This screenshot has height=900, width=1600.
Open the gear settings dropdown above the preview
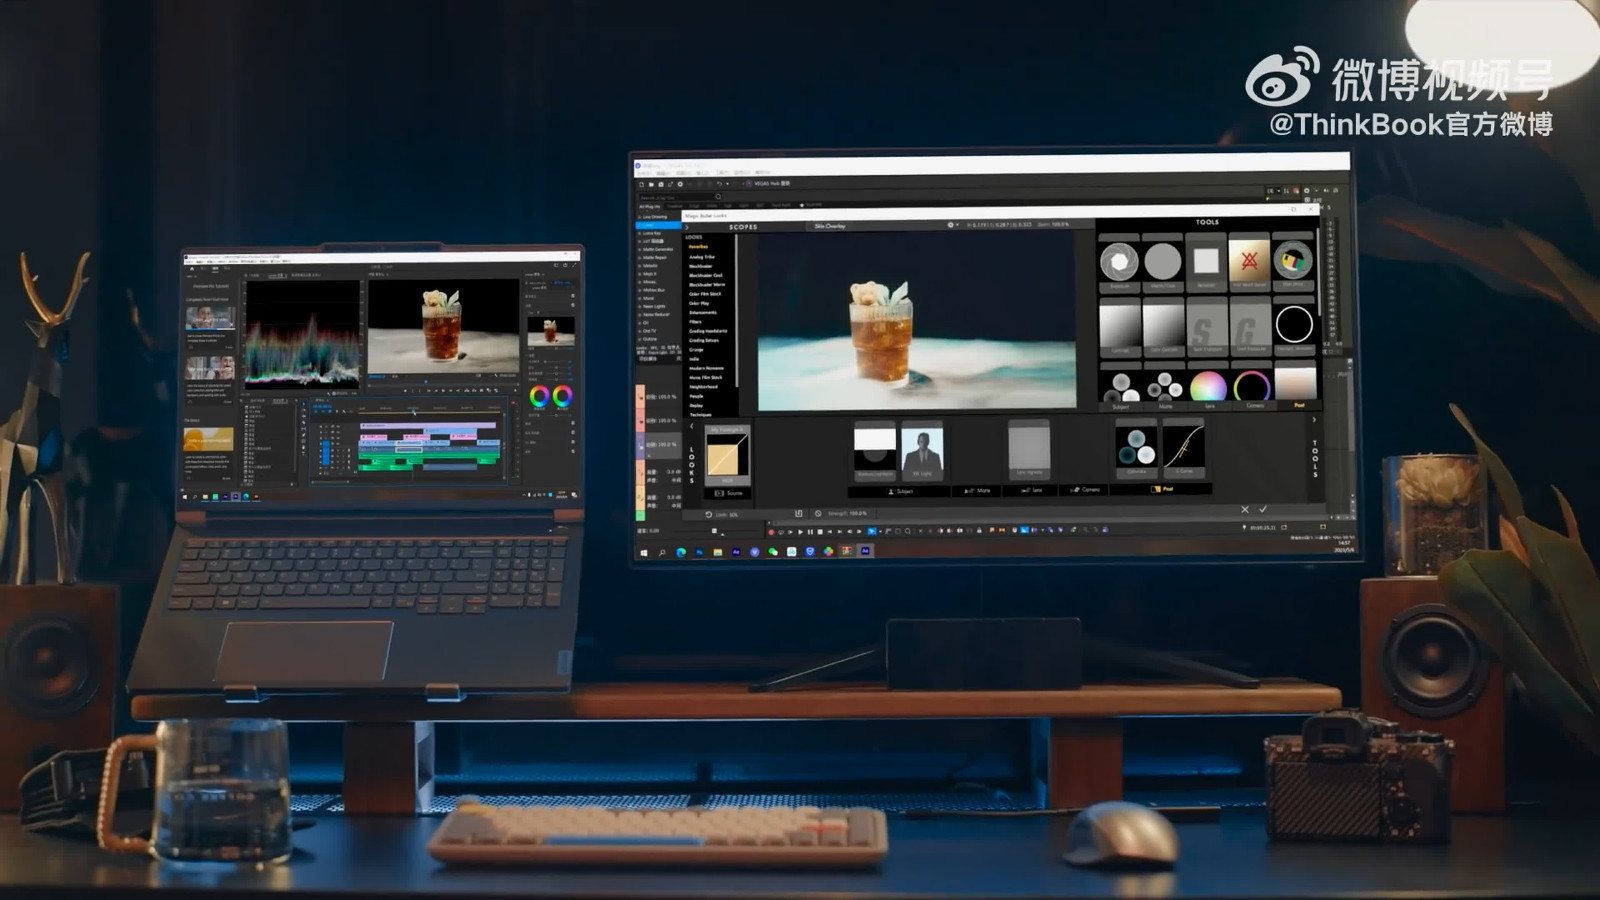click(952, 225)
